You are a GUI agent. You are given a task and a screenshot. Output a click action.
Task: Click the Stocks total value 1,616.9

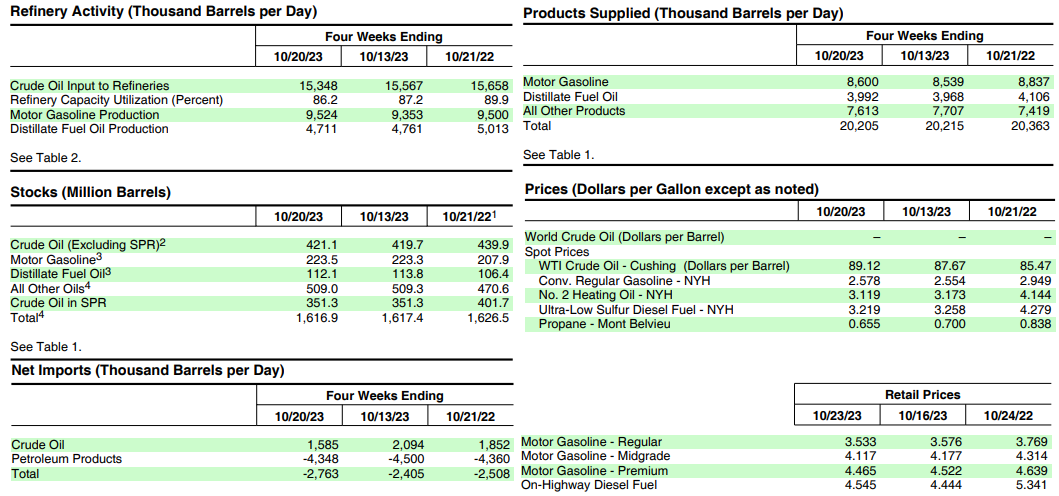(317, 317)
